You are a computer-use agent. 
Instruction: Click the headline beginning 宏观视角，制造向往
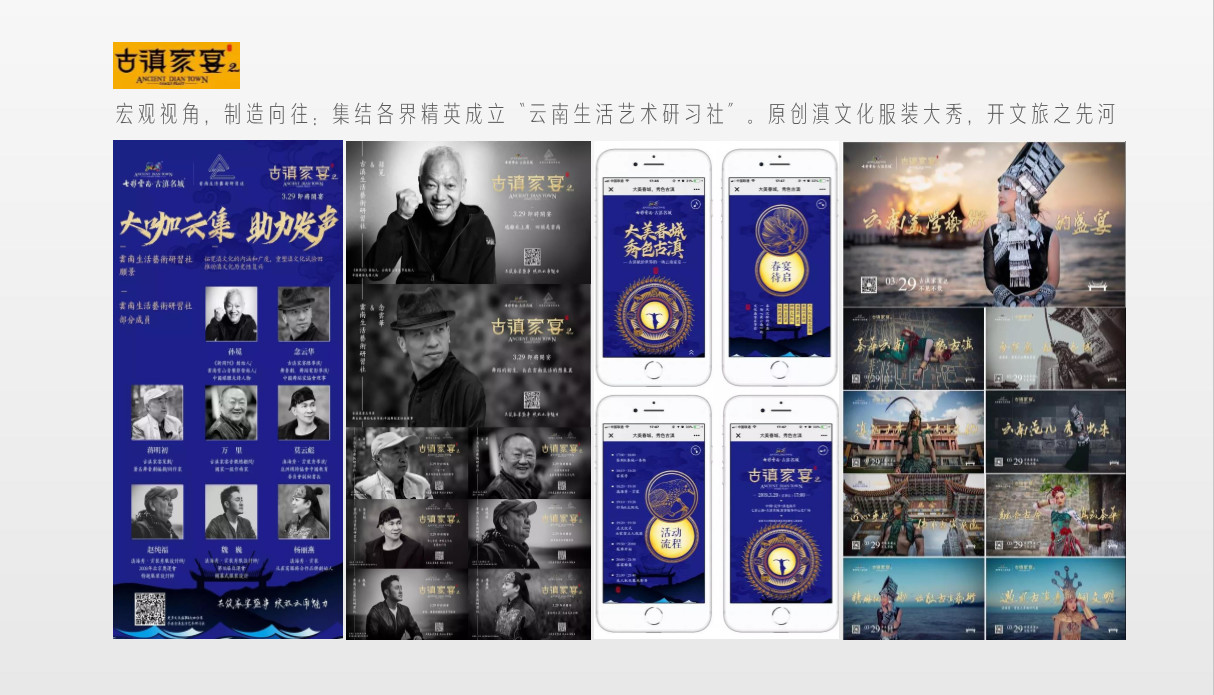[x=615, y=114]
